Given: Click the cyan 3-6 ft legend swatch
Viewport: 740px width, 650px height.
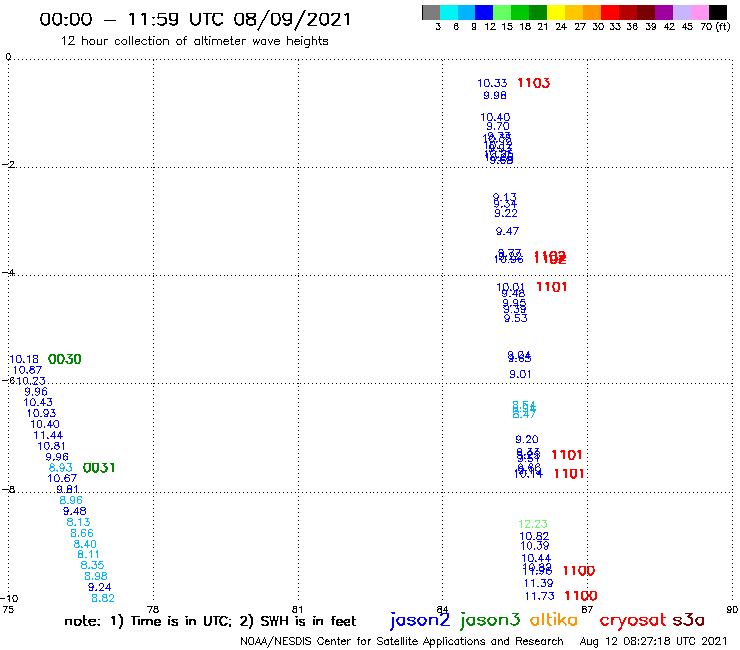Looking at the screenshot, I should tap(449, 12).
